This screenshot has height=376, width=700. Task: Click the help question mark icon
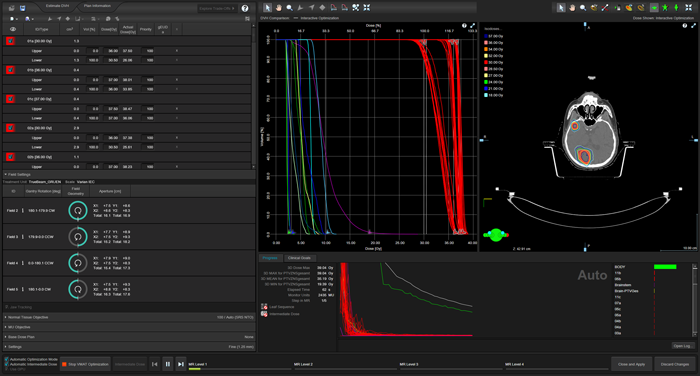click(245, 8)
